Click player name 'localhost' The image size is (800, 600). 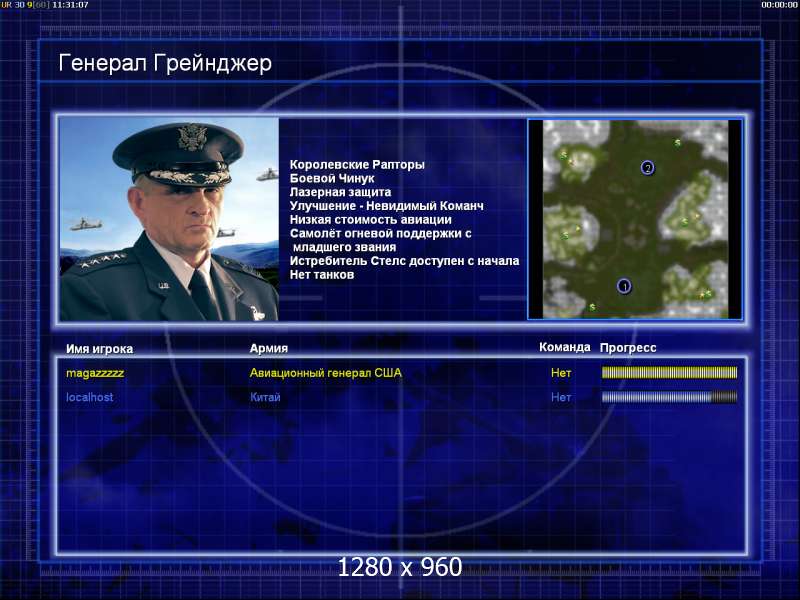point(90,397)
